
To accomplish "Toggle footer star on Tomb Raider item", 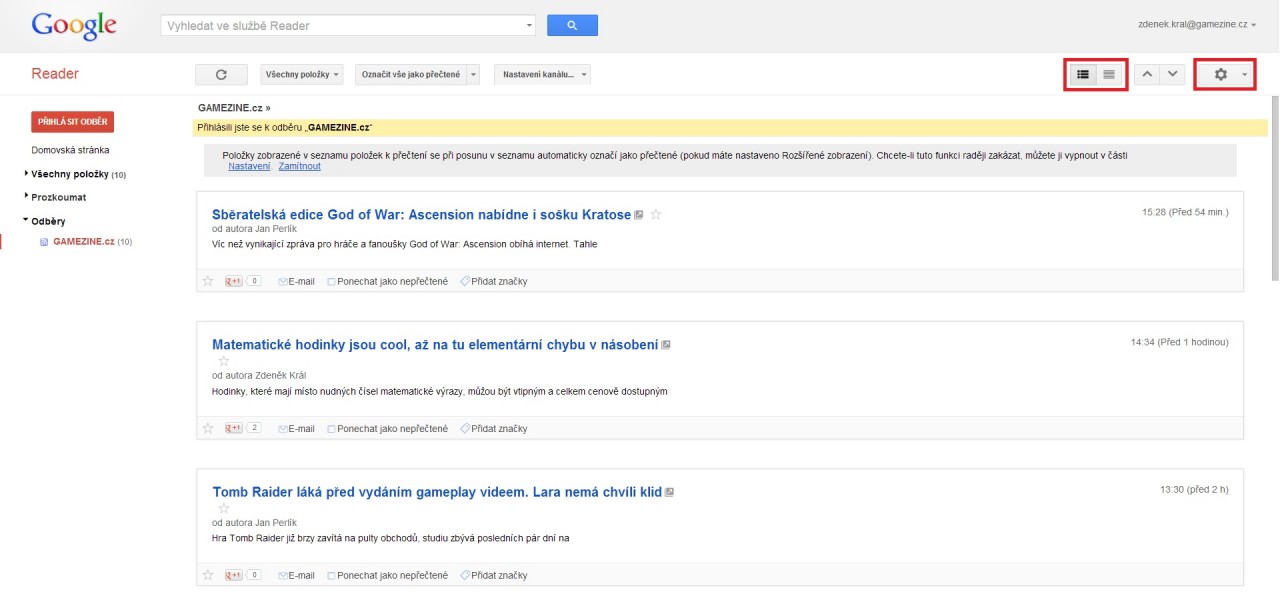I will [x=208, y=575].
